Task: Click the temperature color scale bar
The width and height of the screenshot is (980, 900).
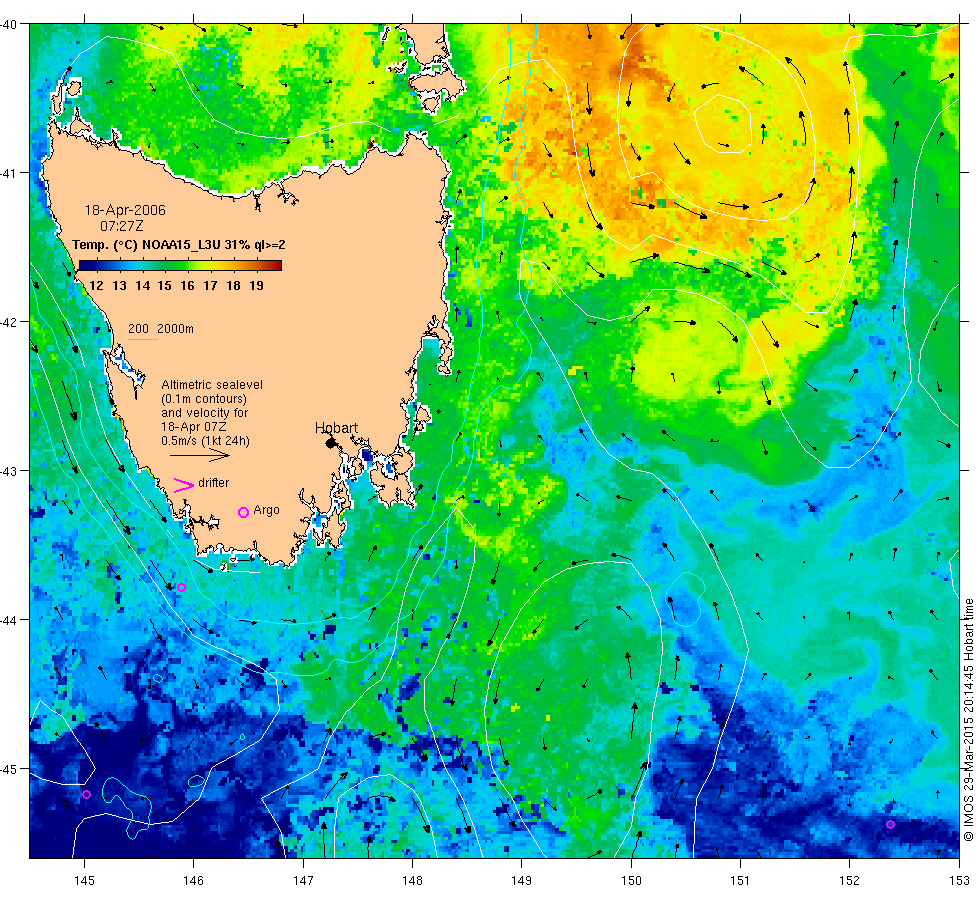Action: point(180,266)
